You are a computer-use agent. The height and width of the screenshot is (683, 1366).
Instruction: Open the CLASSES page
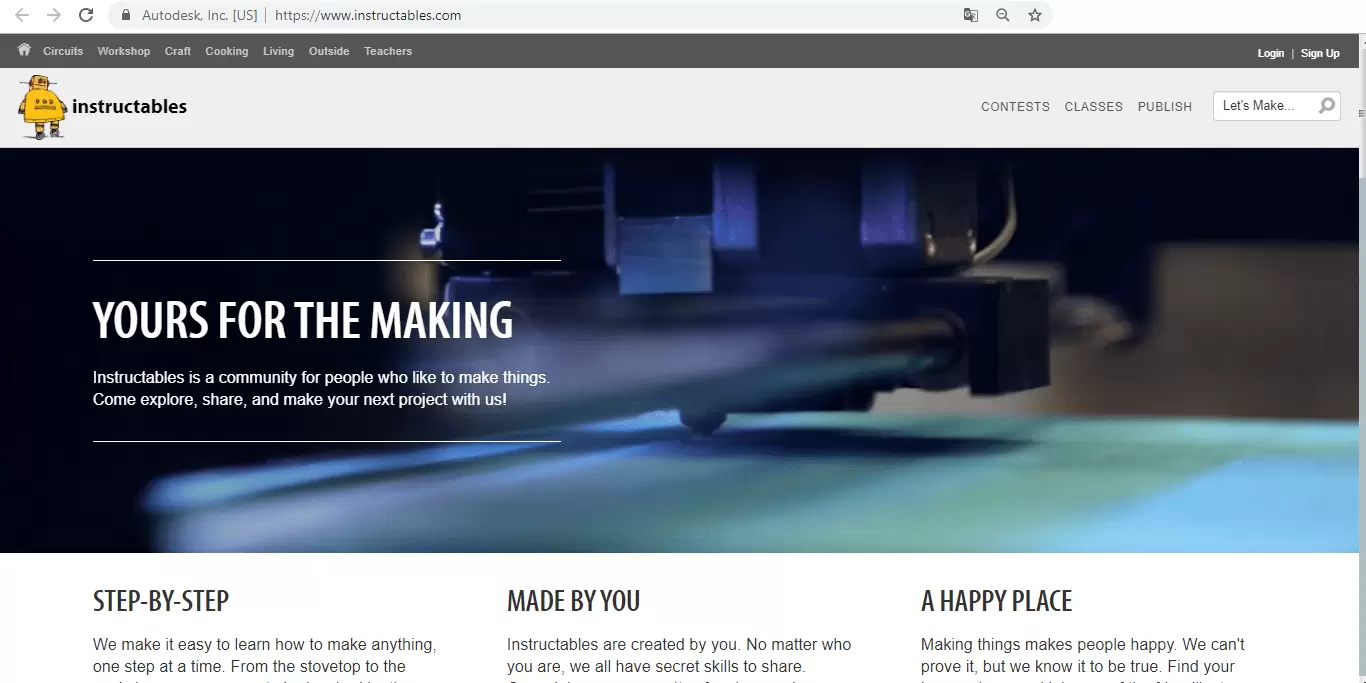click(x=1093, y=106)
